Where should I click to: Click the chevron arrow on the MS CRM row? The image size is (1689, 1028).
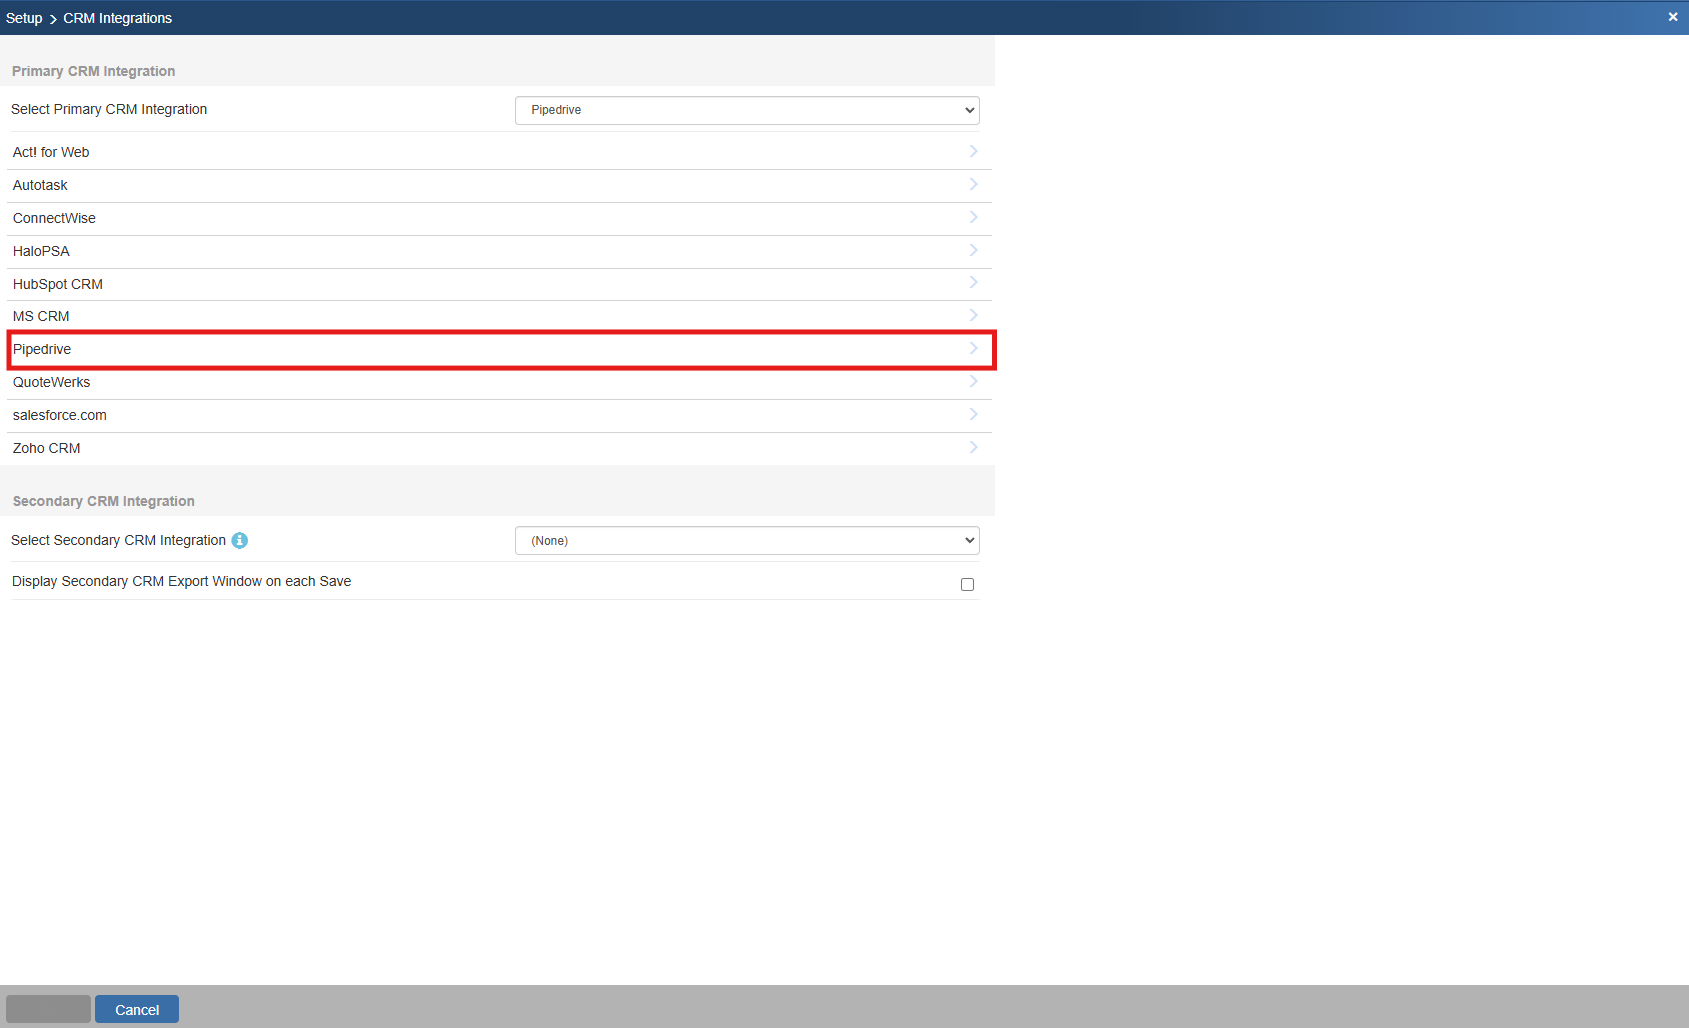click(x=973, y=316)
